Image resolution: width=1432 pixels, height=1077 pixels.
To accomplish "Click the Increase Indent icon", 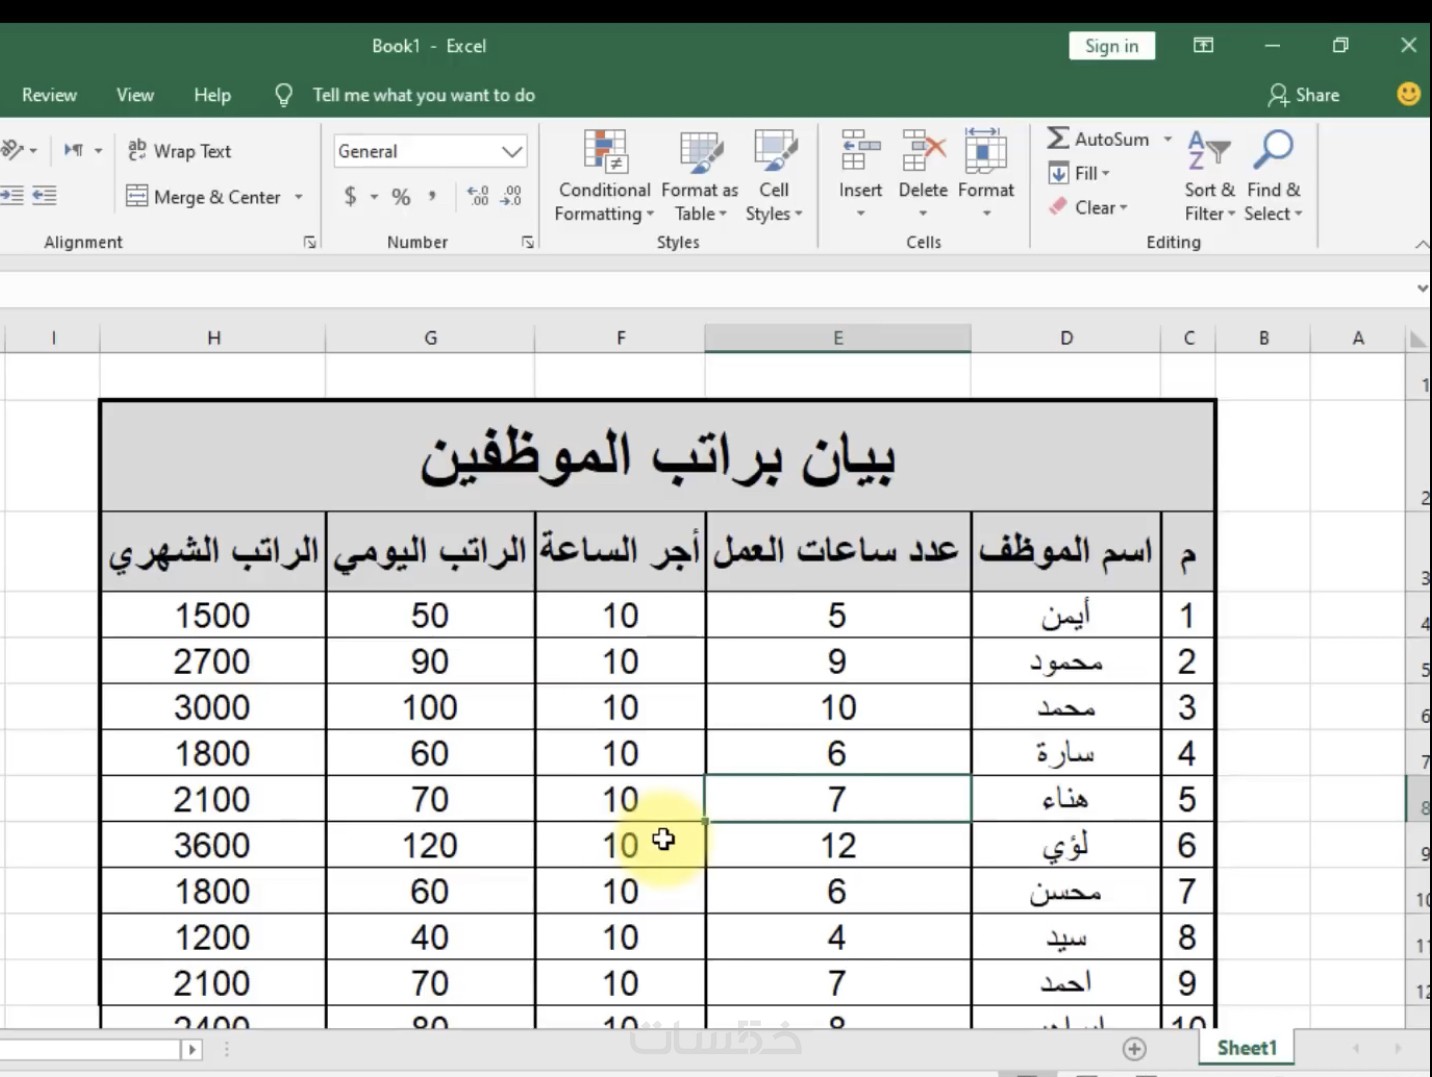I will (x=44, y=196).
